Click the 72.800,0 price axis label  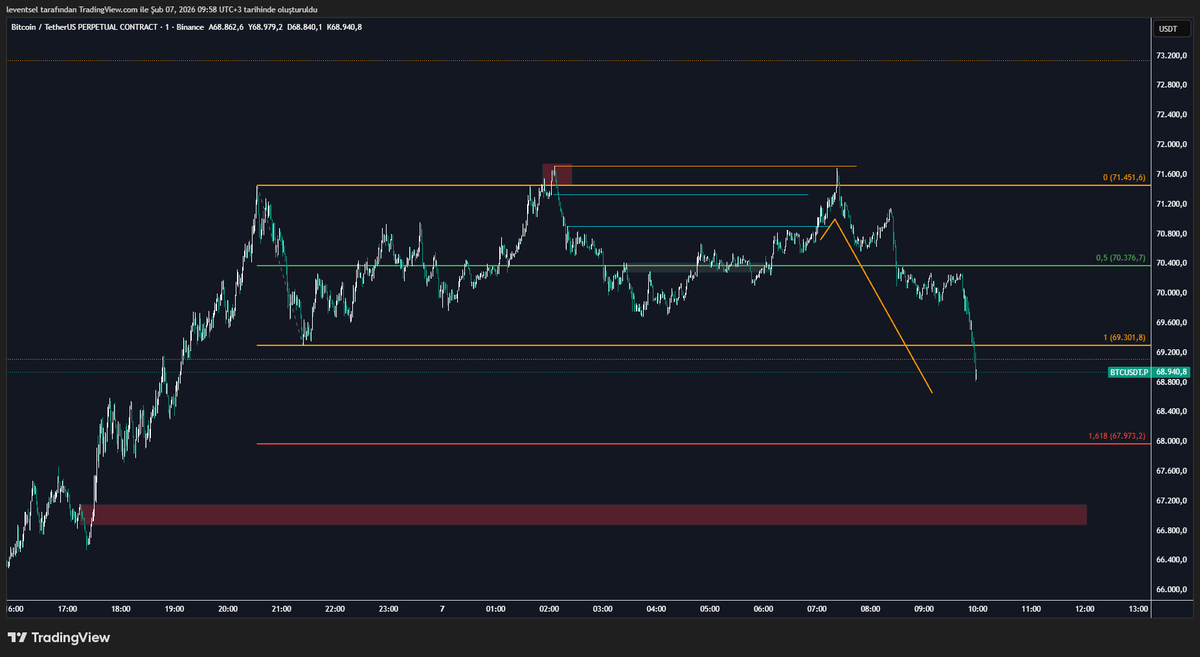coord(1170,85)
